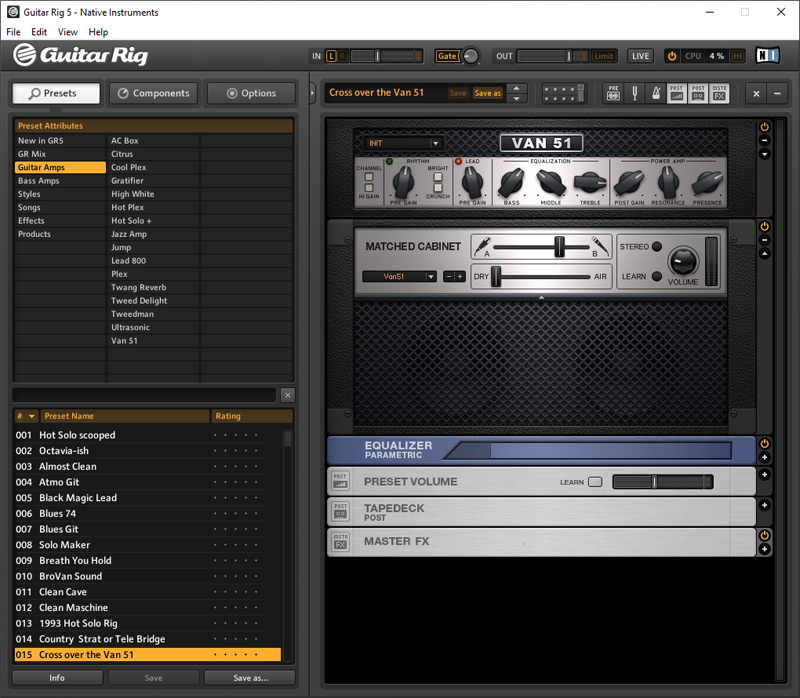800x698 pixels.
Task: Click the Save as button in header
Action: [487, 93]
